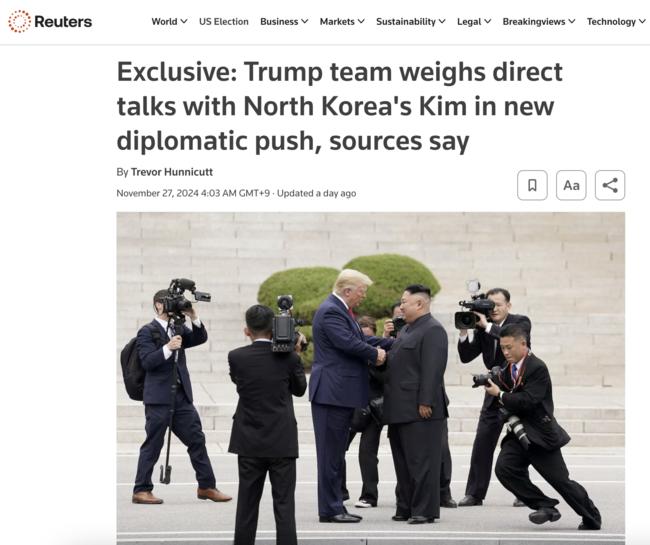Expand the World menu chevron

[184, 22]
